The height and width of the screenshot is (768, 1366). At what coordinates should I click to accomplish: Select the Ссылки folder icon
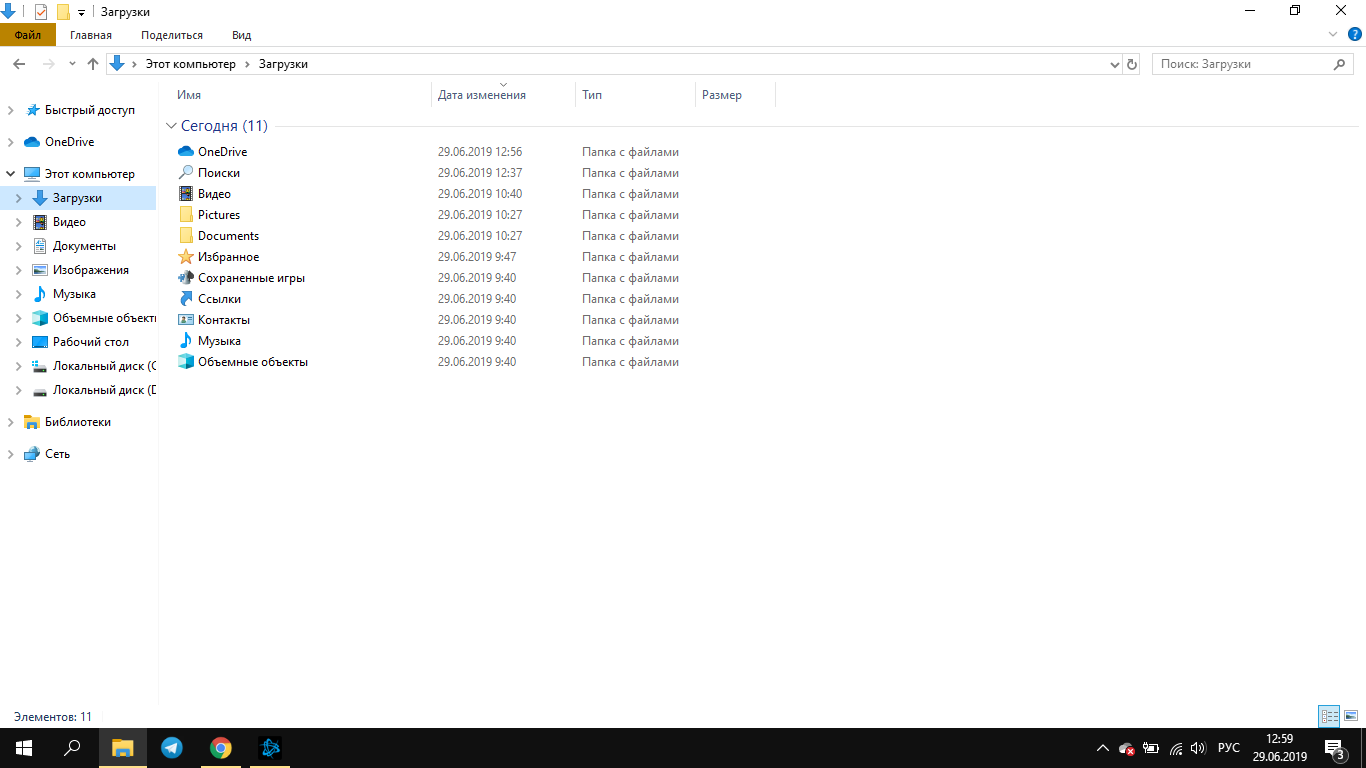click(186, 298)
